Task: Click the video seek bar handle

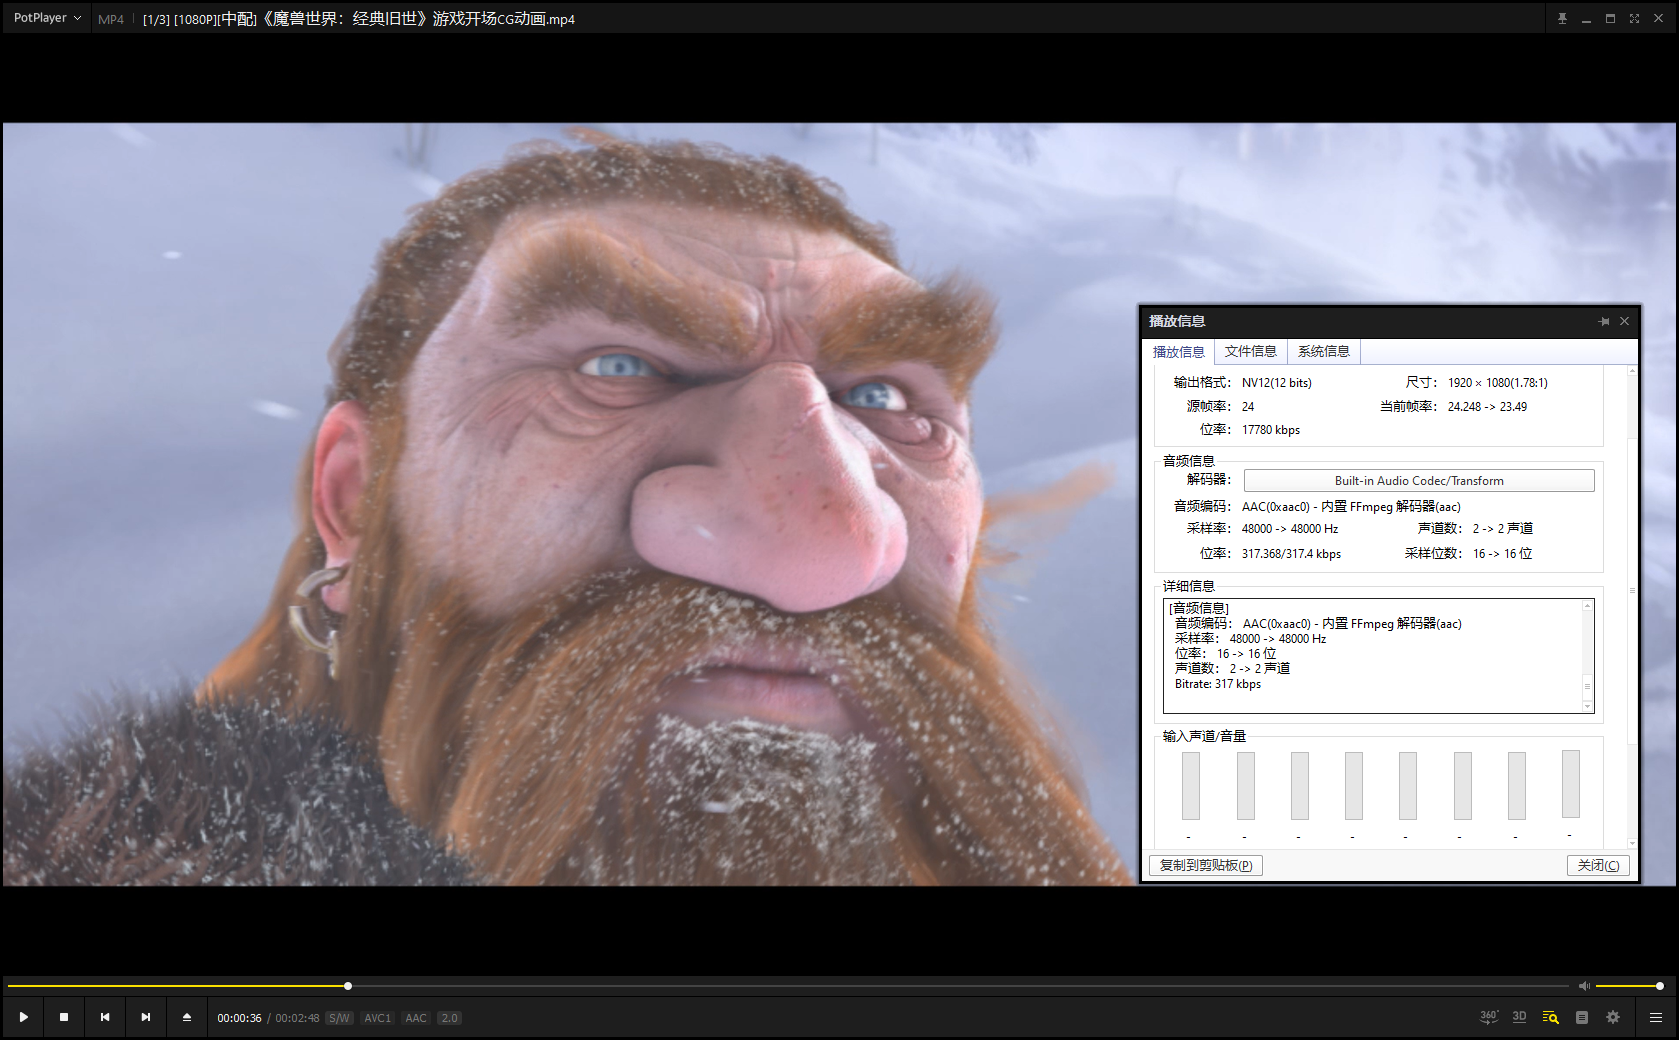Action: tap(348, 986)
